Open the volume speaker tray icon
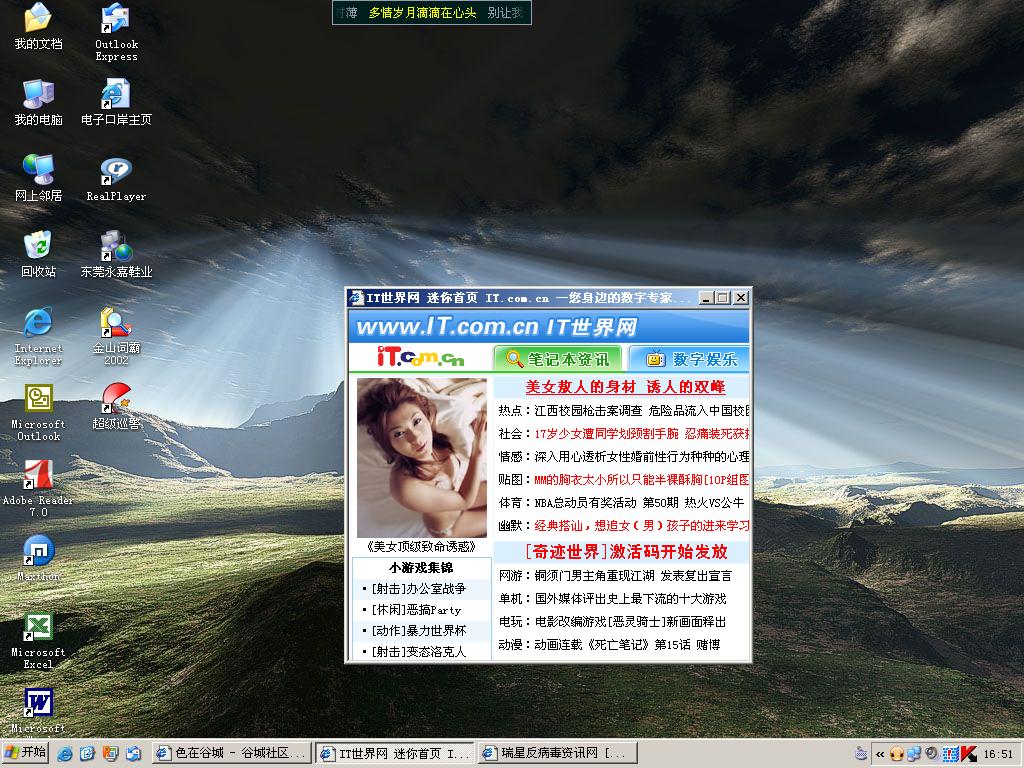Screen dimensions: 1024x768 (932, 754)
